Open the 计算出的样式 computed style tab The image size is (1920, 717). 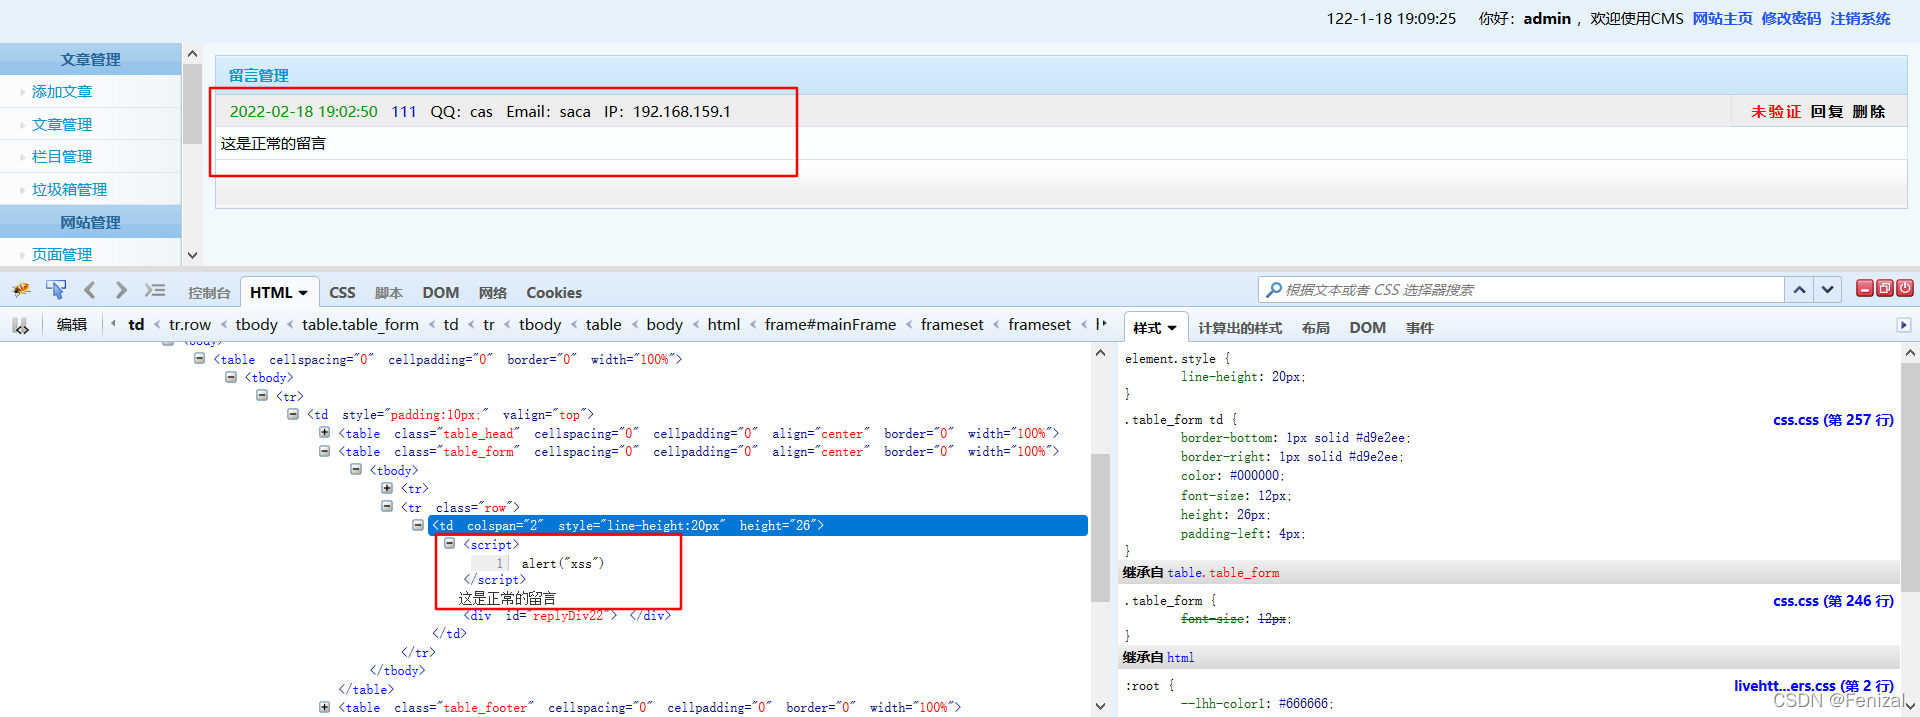tap(1240, 328)
